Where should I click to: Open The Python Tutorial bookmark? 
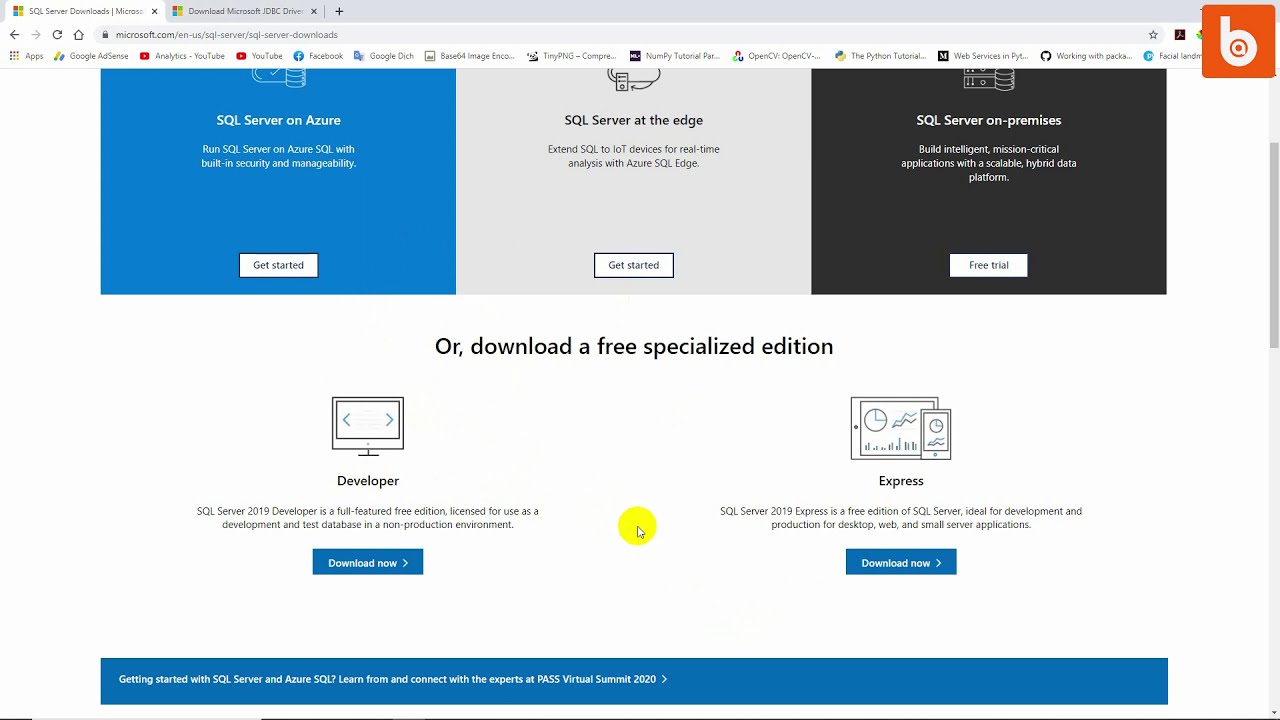(881, 56)
